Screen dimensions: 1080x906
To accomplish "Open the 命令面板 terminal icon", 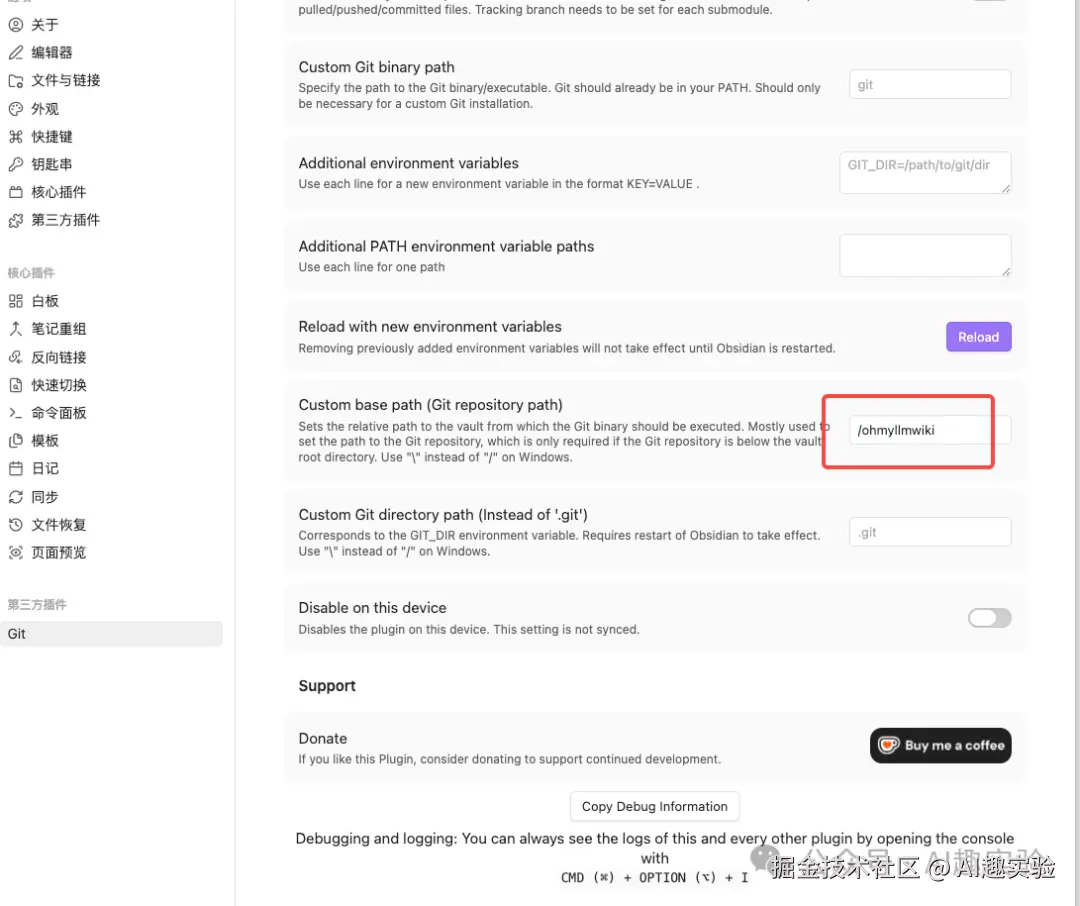I will 16,413.
